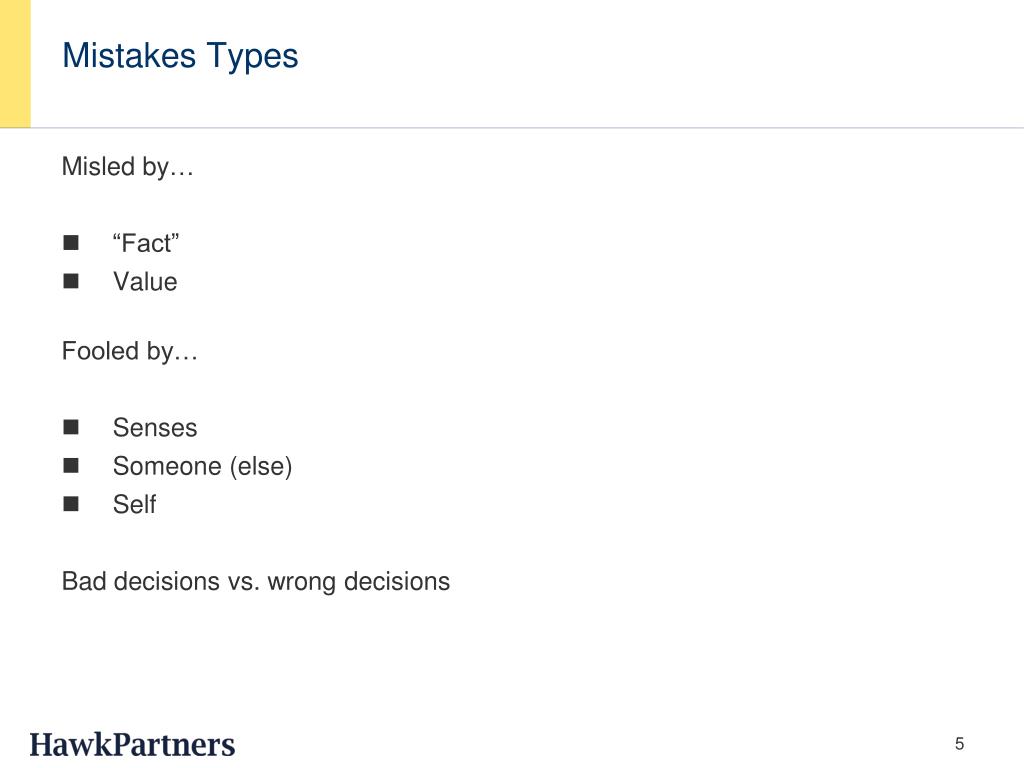The height and width of the screenshot is (768, 1024).
Task: Click the Mistakes Types slide title
Action: tap(180, 56)
